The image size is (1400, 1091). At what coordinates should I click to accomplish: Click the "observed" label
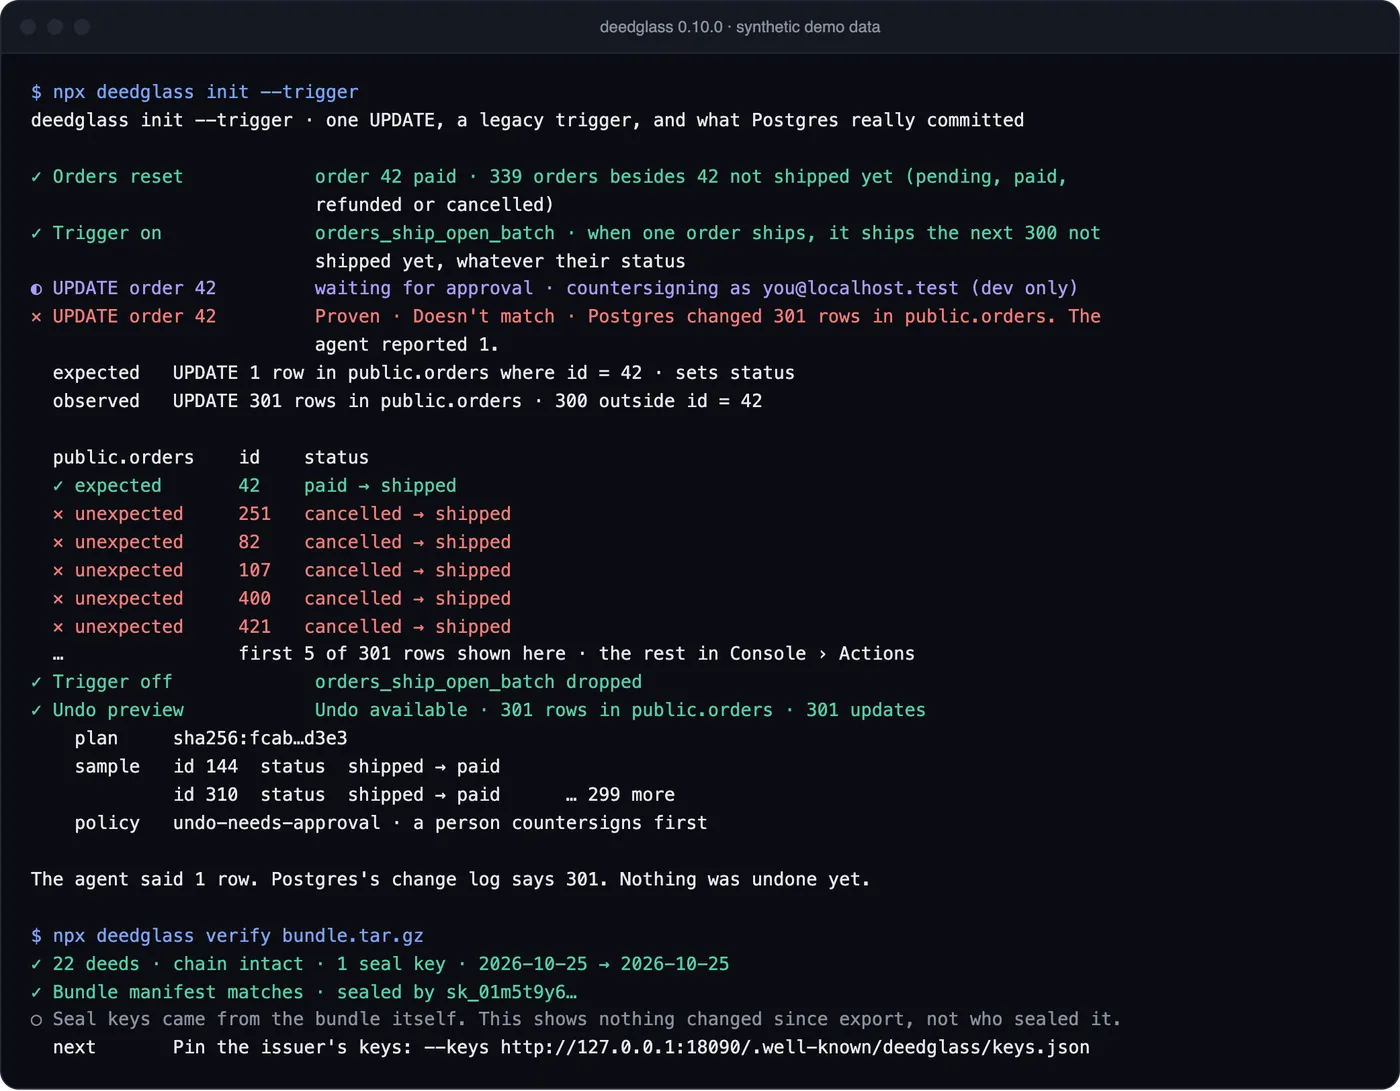point(96,401)
